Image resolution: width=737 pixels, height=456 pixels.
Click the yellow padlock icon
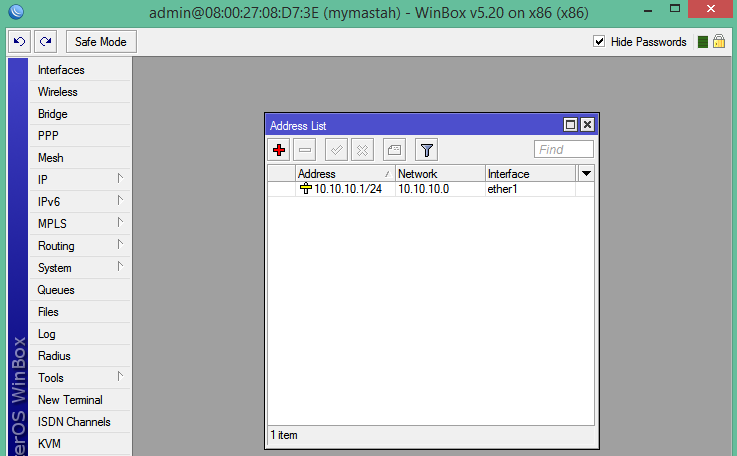[x=719, y=41]
